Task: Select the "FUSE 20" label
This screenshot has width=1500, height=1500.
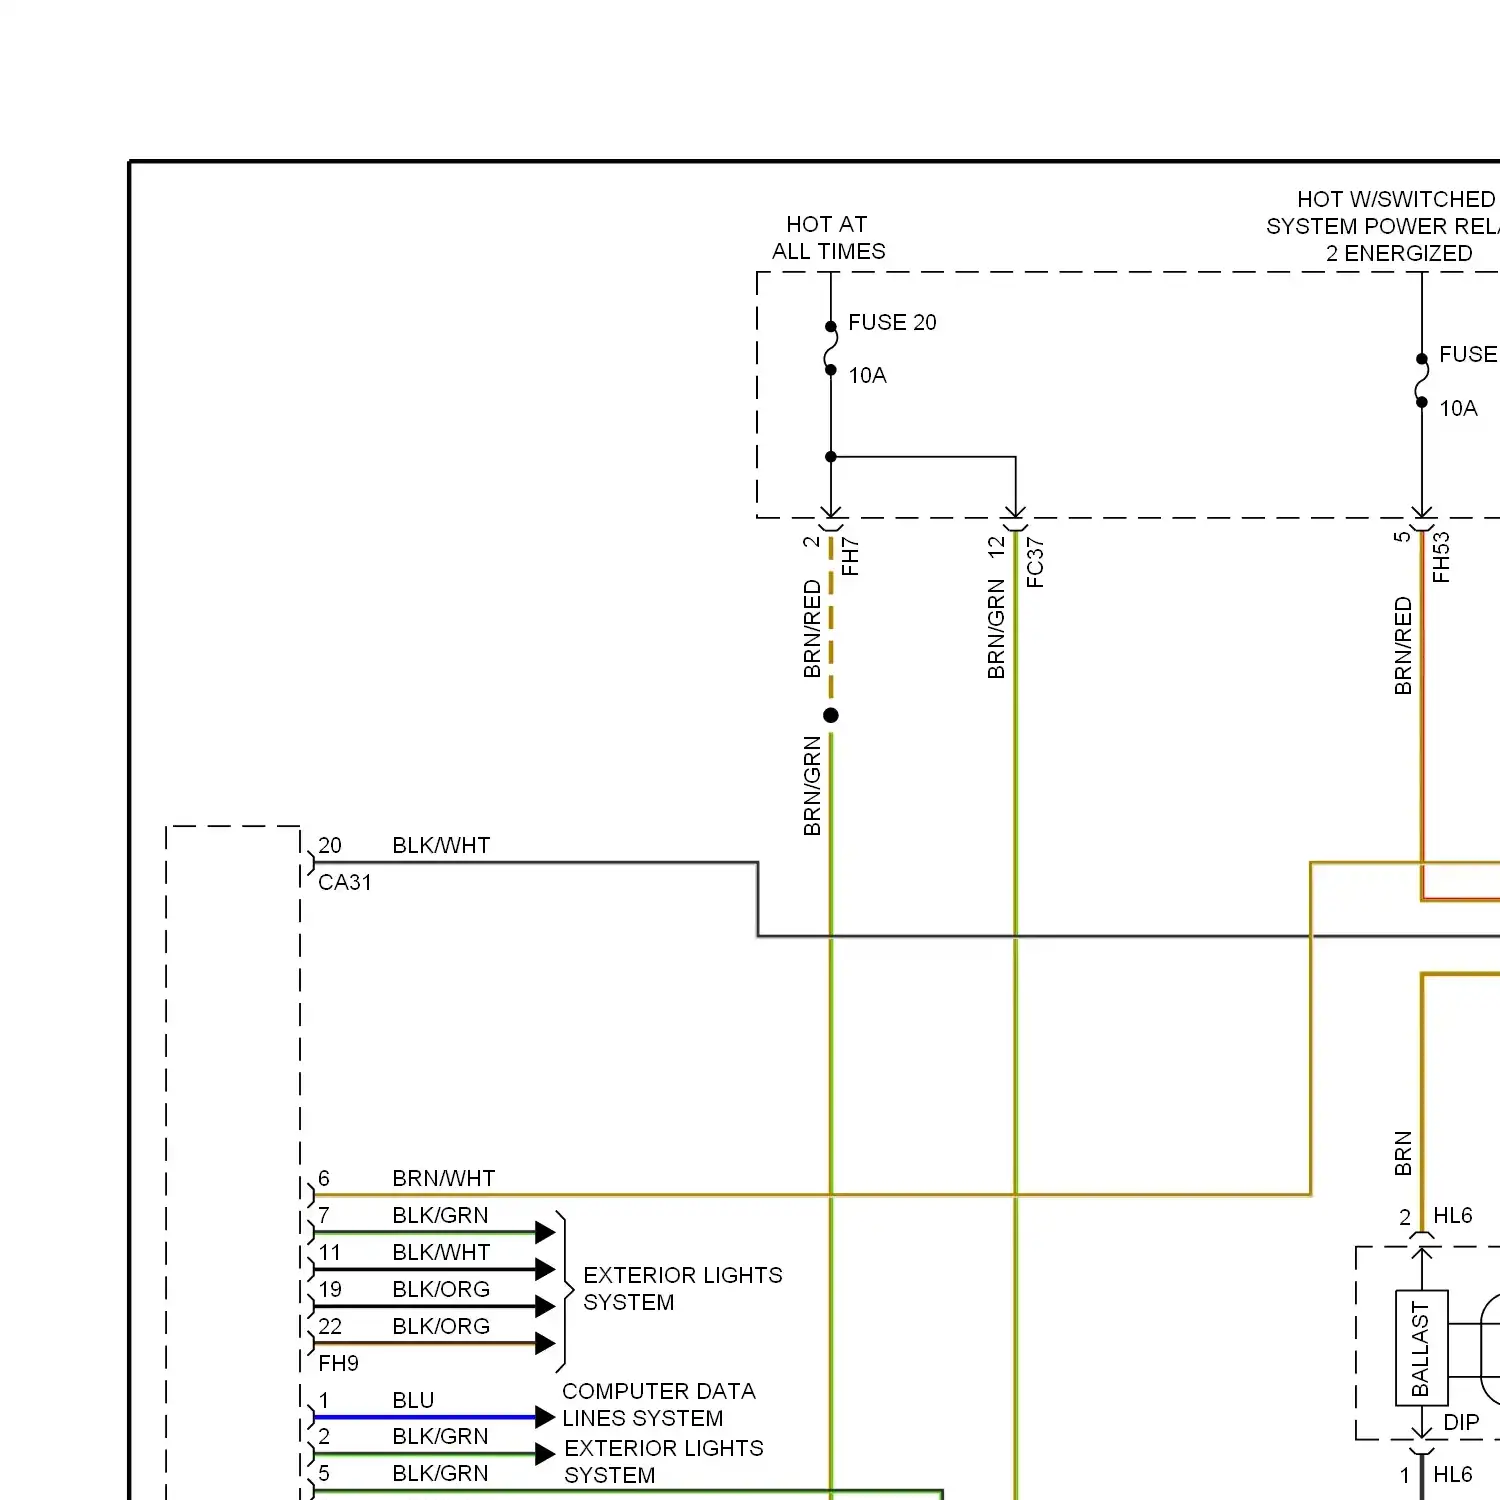Action: (892, 322)
